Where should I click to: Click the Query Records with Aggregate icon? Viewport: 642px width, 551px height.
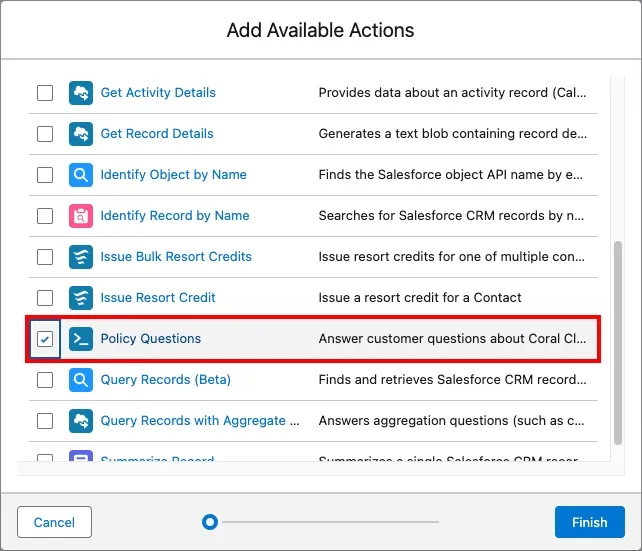[x=81, y=421]
